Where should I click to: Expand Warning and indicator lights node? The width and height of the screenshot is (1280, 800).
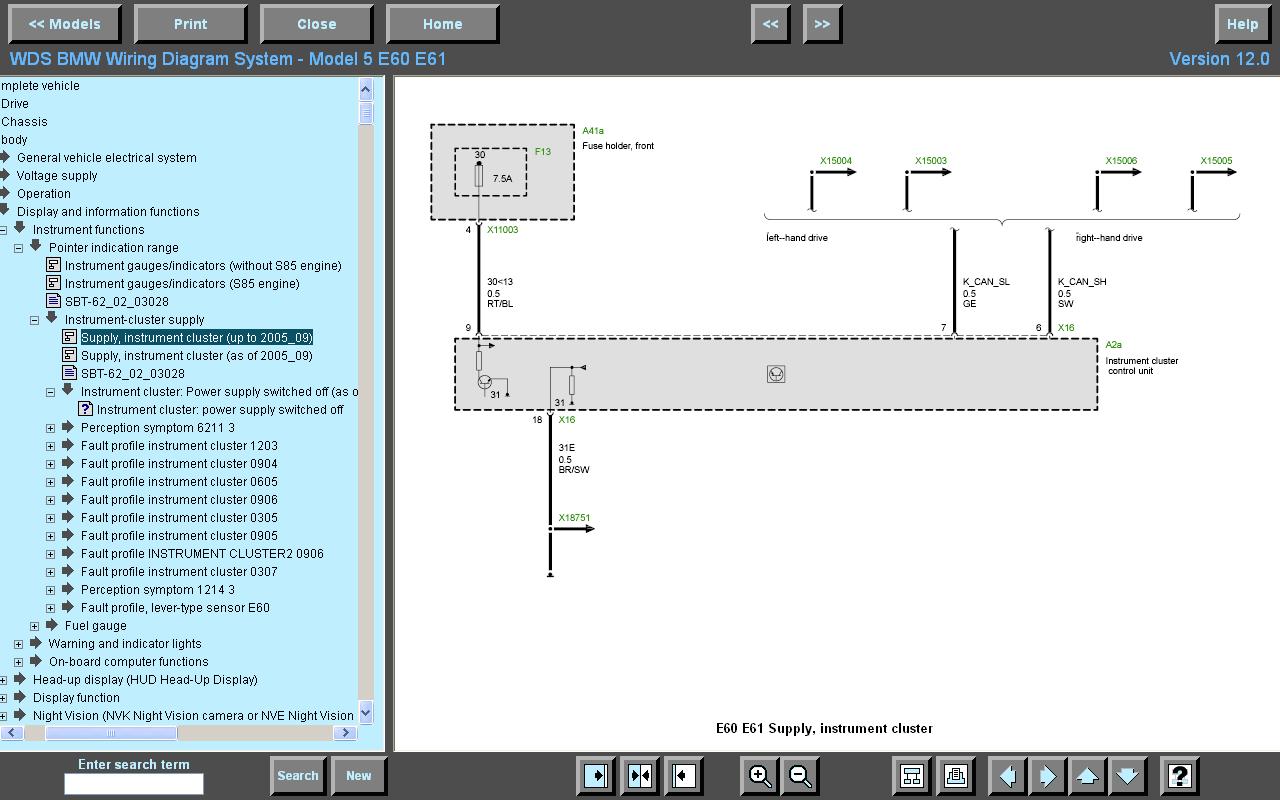click(x=18, y=644)
